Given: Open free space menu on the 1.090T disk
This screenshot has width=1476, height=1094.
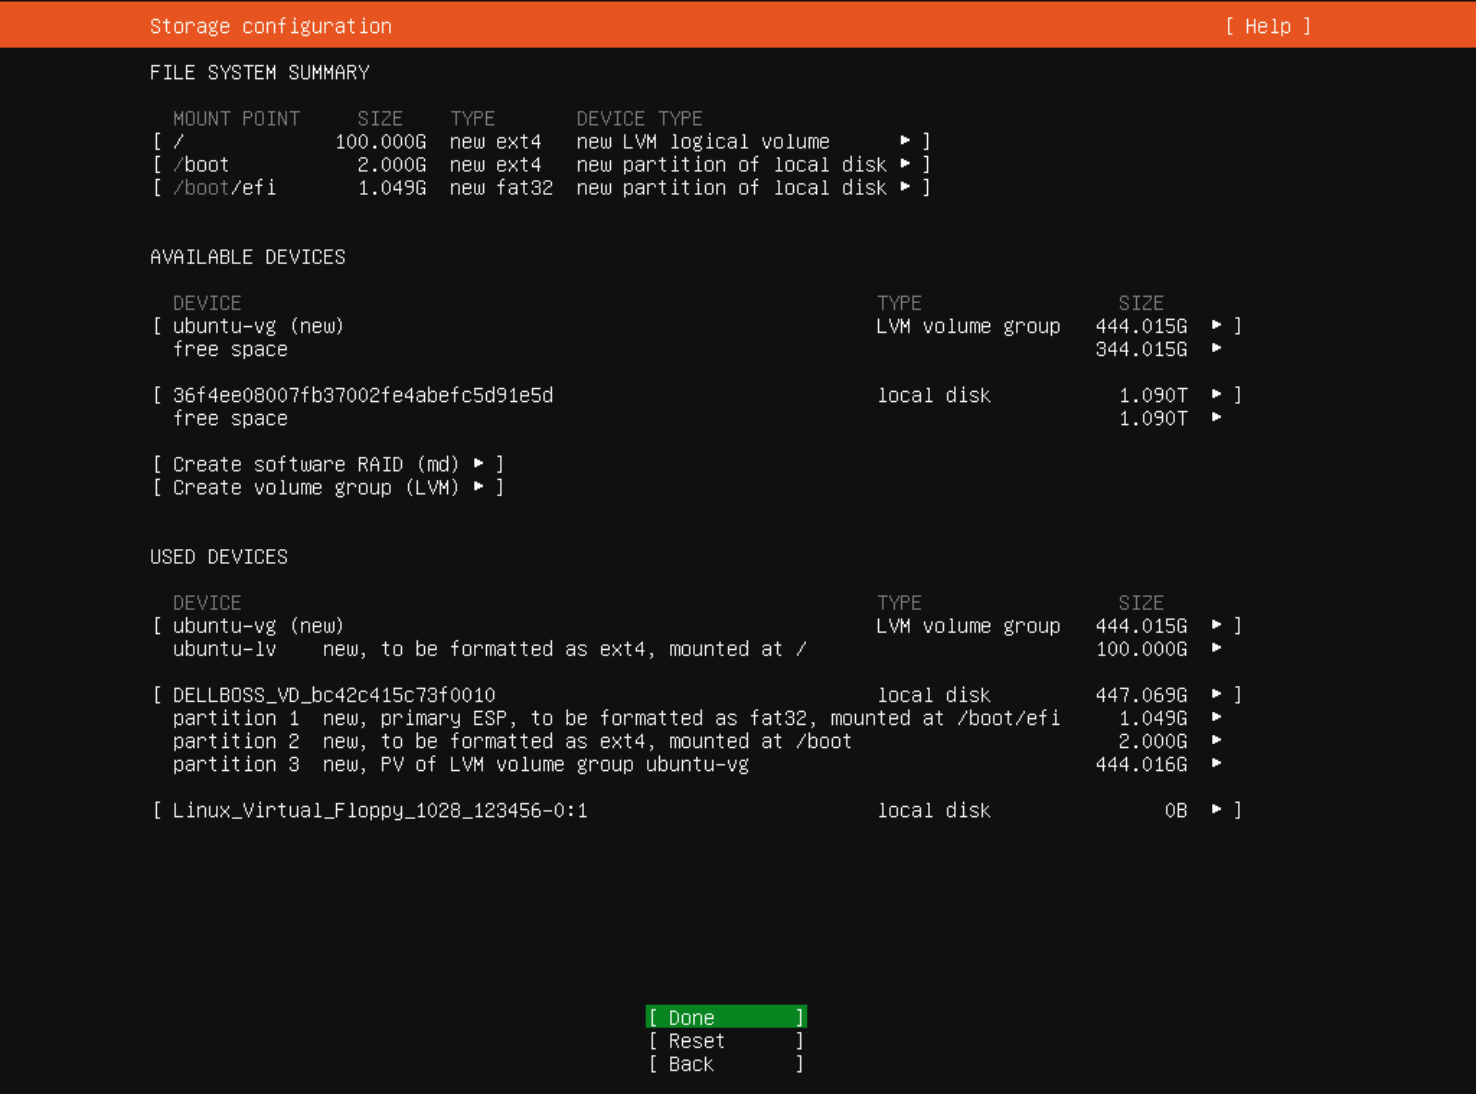Looking at the screenshot, I should 1219,418.
